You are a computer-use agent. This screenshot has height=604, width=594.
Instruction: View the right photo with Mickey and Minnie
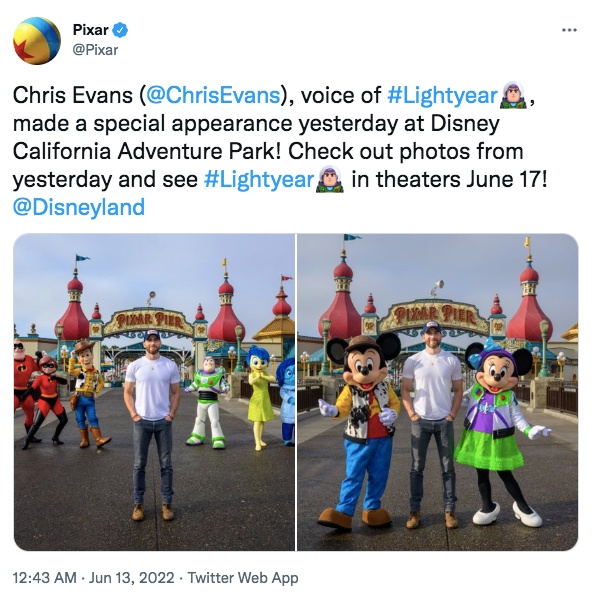(x=437, y=392)
